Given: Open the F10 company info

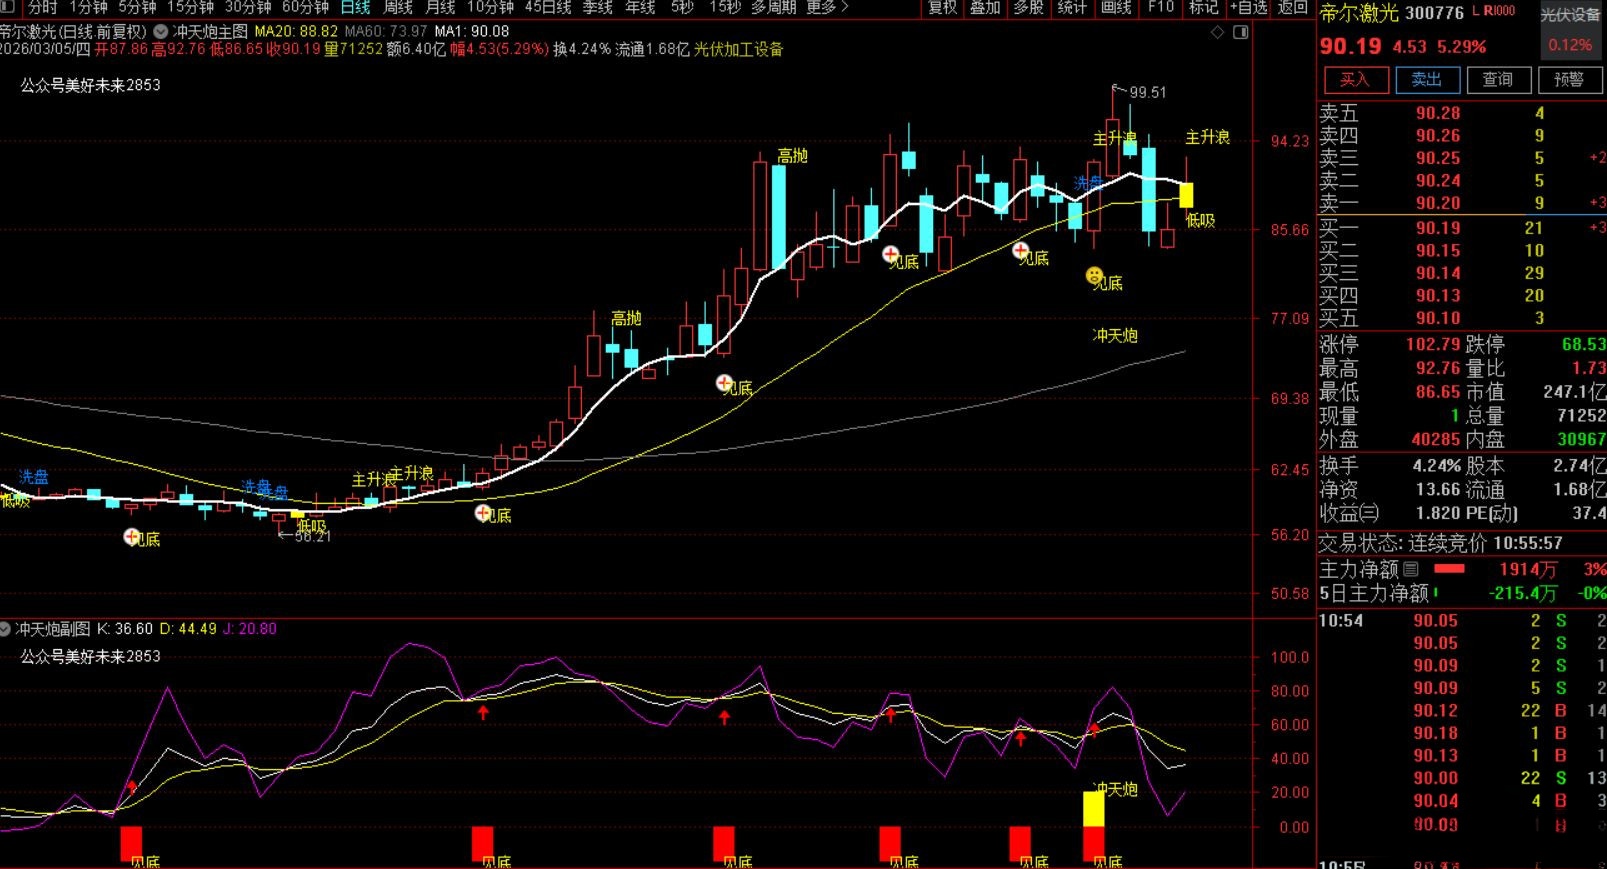Looking at the screenshot, I should point(1160,7).
